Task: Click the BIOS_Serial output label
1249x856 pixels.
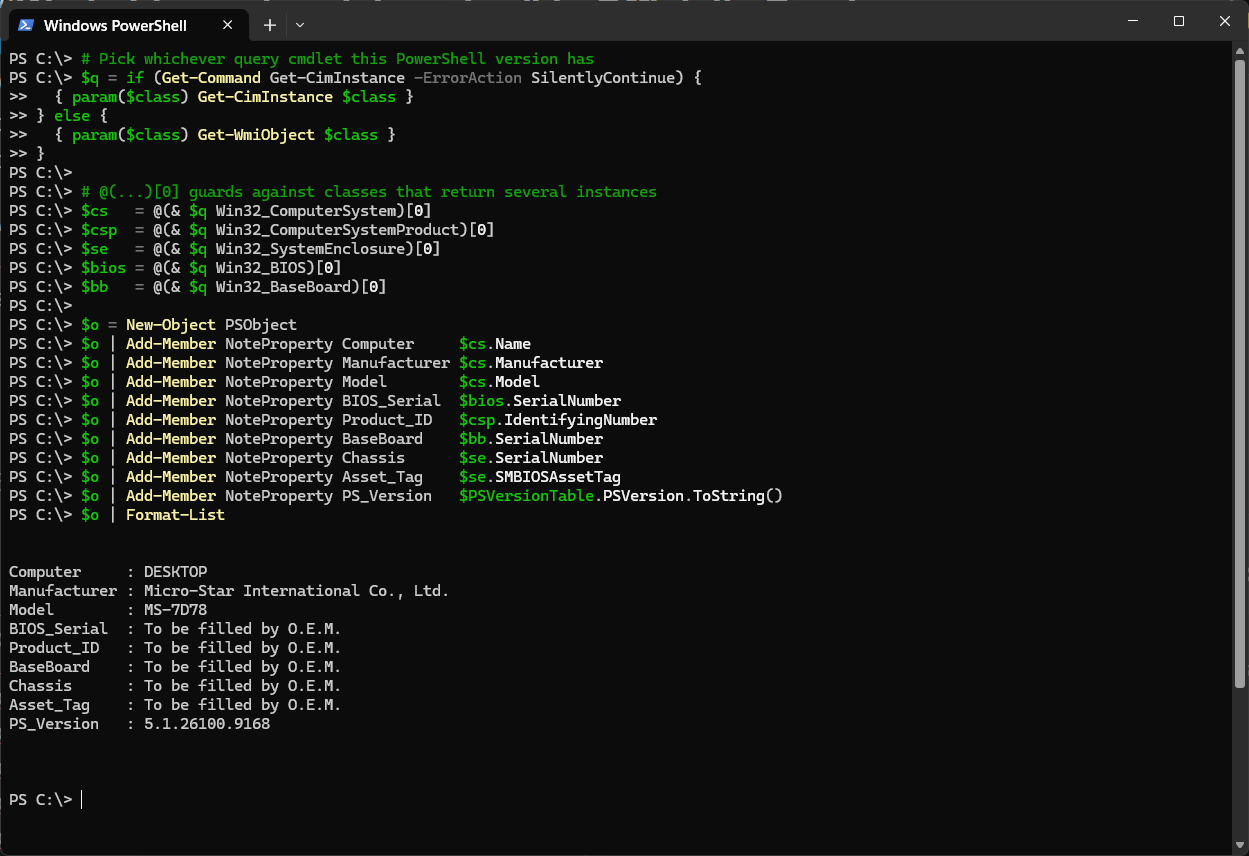Action: click(x=58, y=629)
